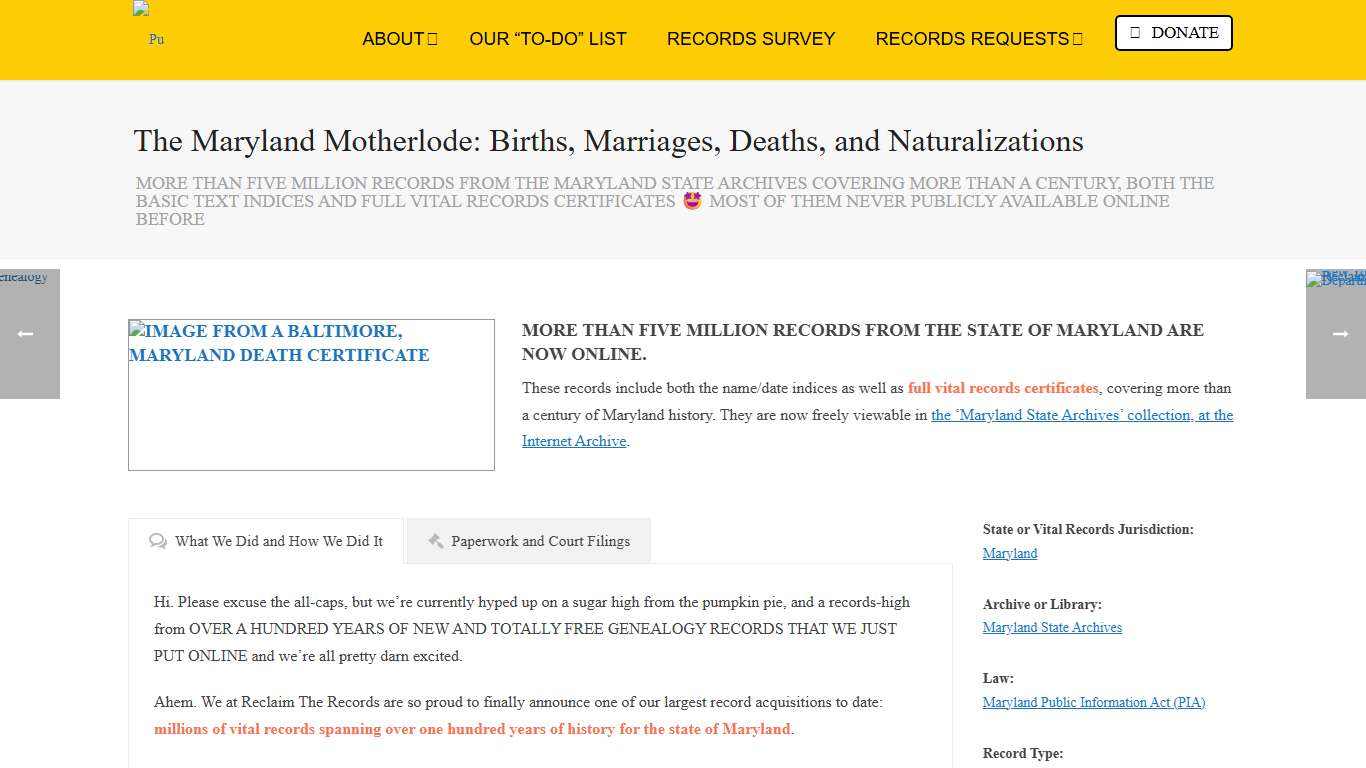Screen dimensions: 1366x768
Task: Open the 'full vital records certificates' link
Action: tap(1002, 388)
